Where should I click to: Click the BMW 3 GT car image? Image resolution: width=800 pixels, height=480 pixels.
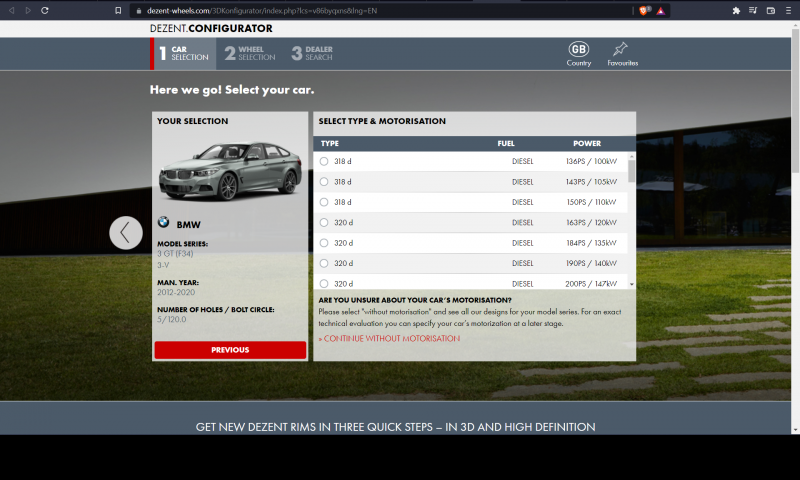[230, 171]
